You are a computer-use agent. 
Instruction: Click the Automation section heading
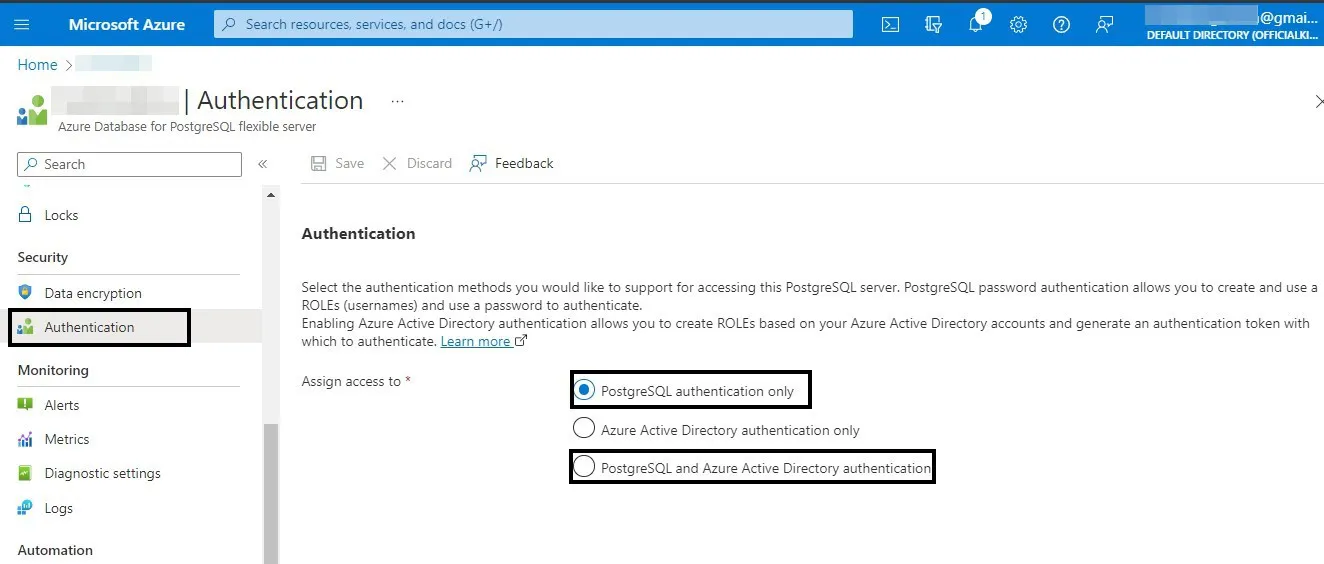55,550
